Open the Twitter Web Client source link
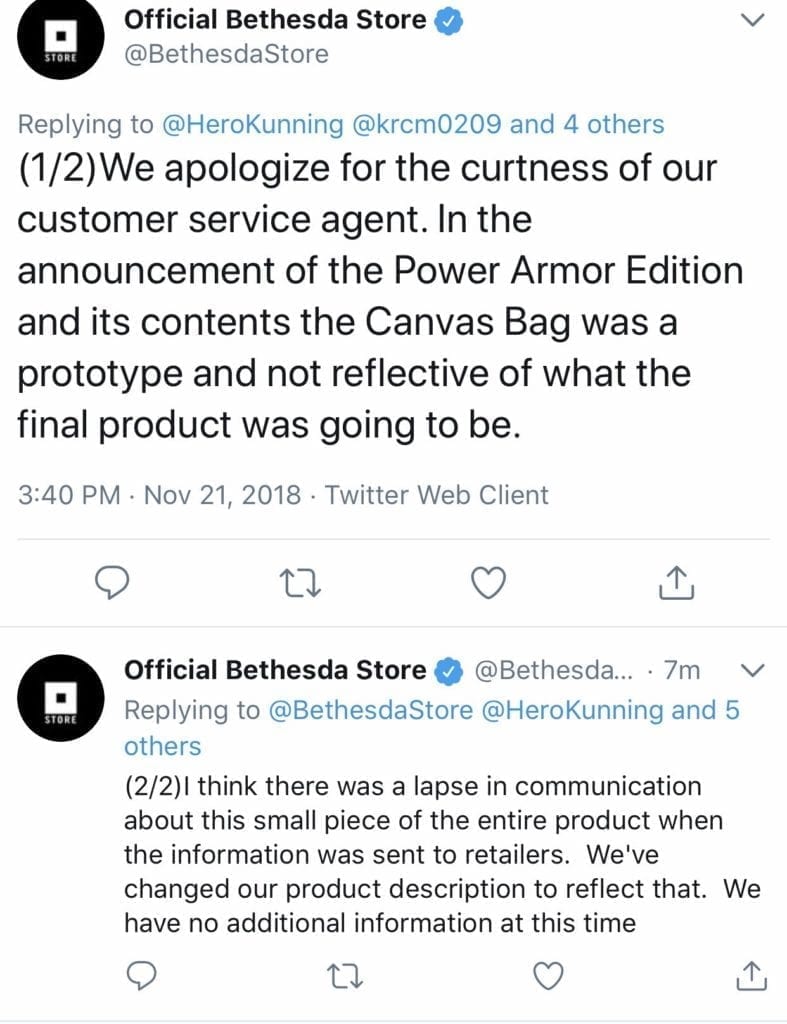This screenshot has height=1024, width=787. pos(436,495)
